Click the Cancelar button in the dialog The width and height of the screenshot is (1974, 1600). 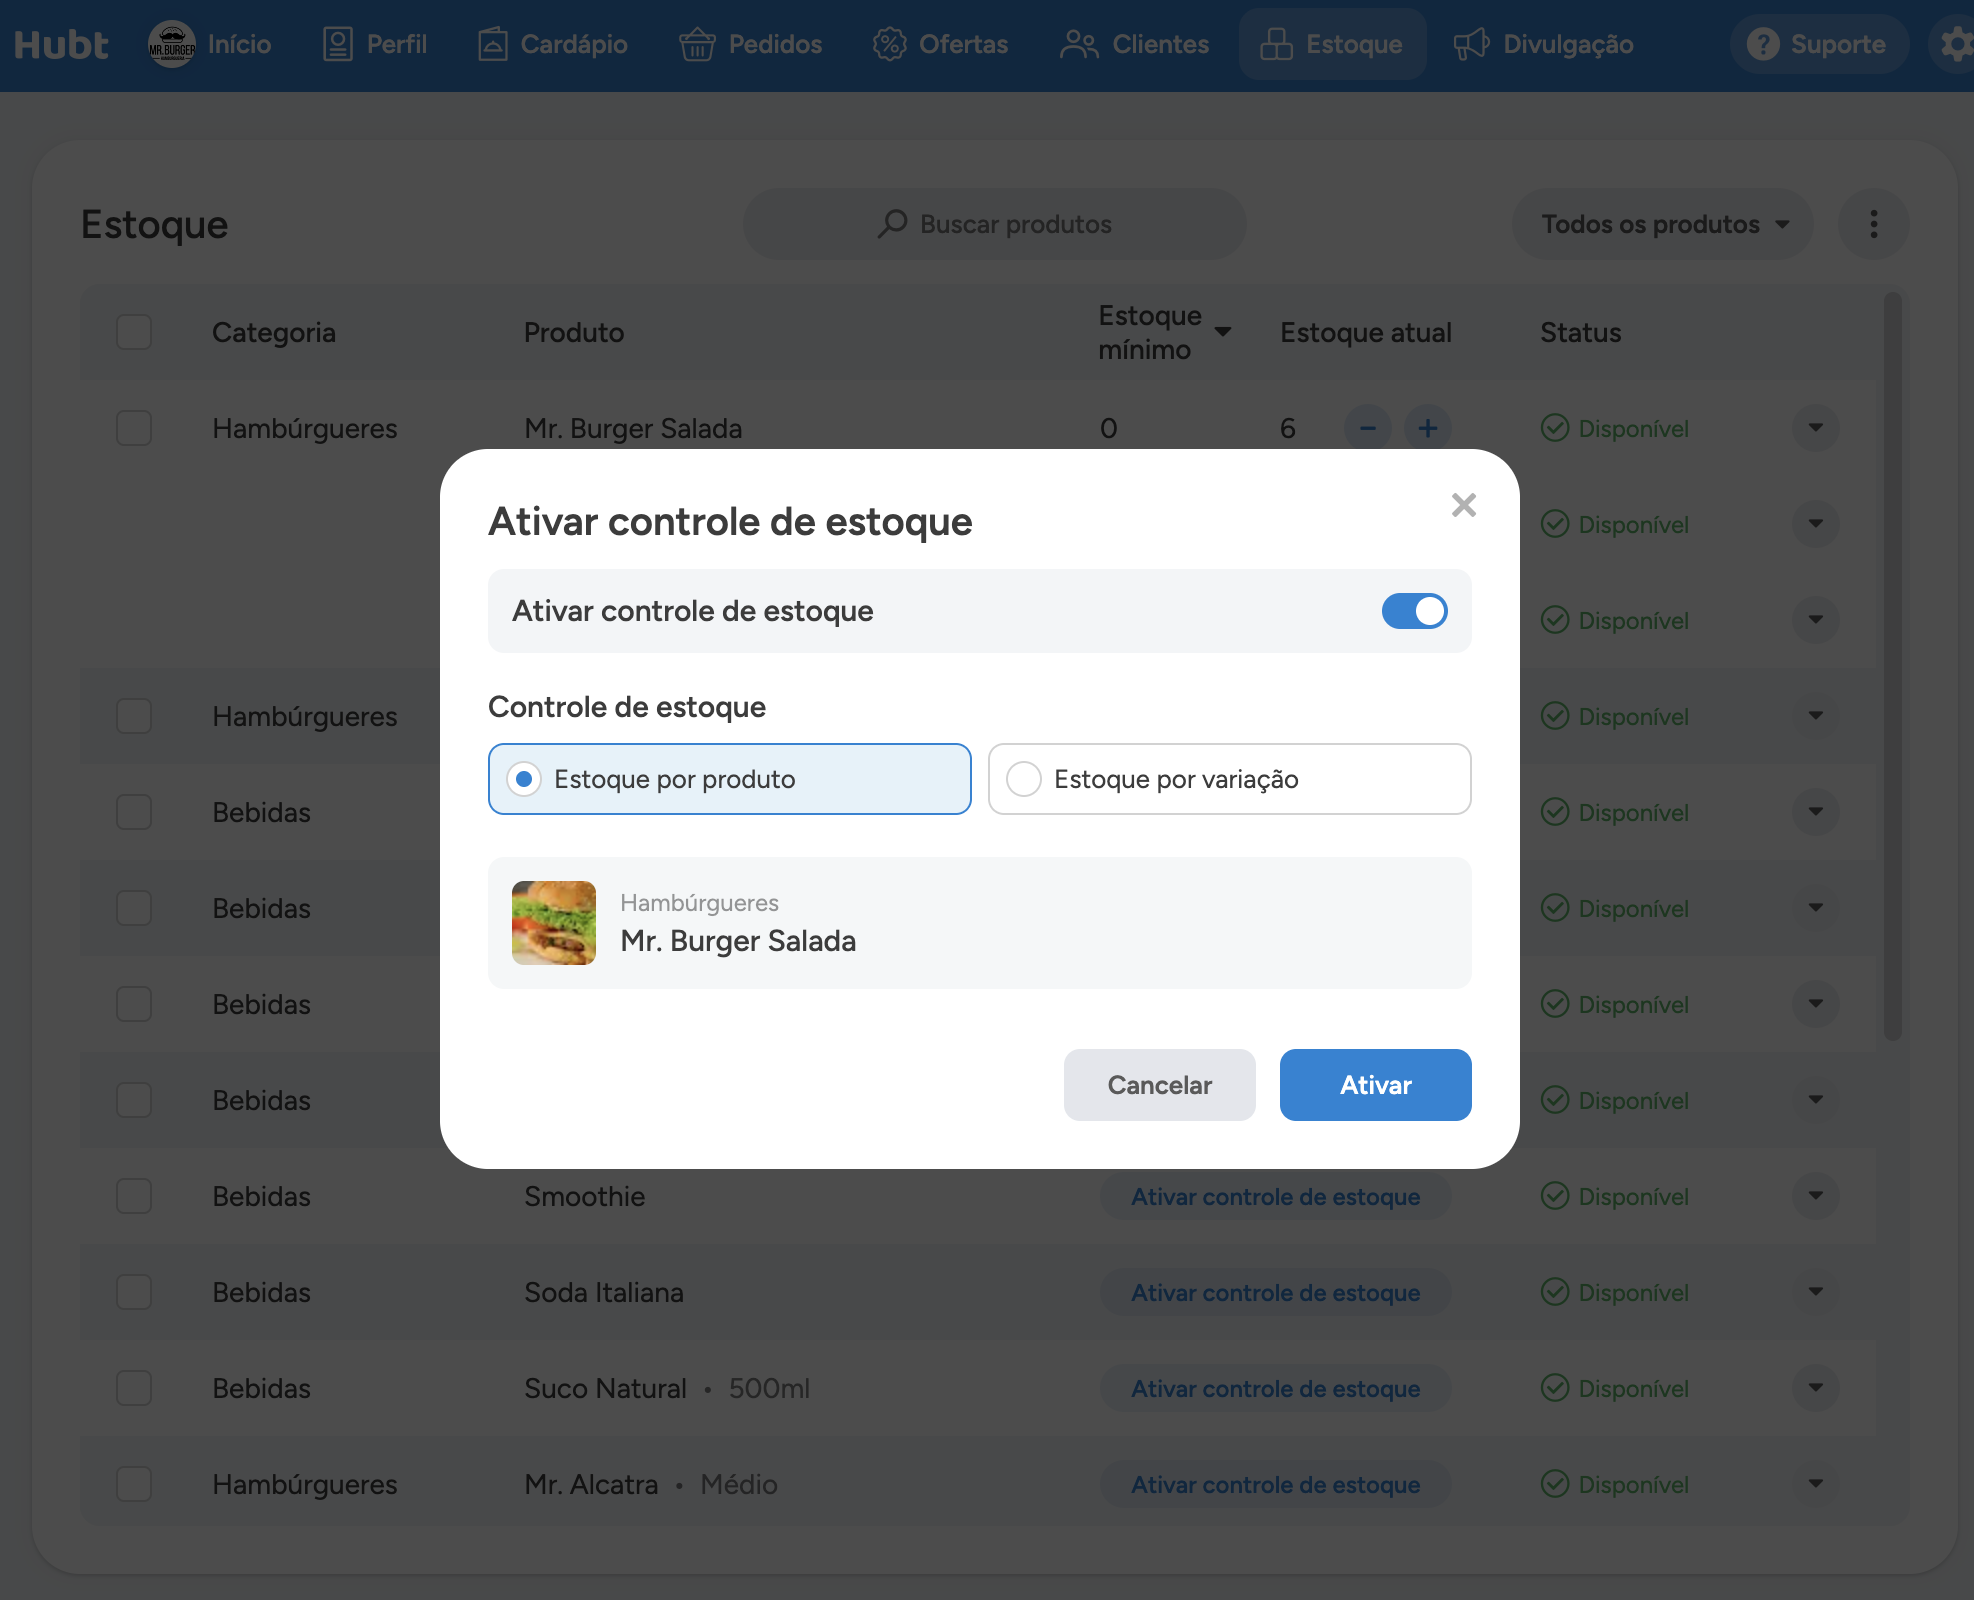1160,1085
